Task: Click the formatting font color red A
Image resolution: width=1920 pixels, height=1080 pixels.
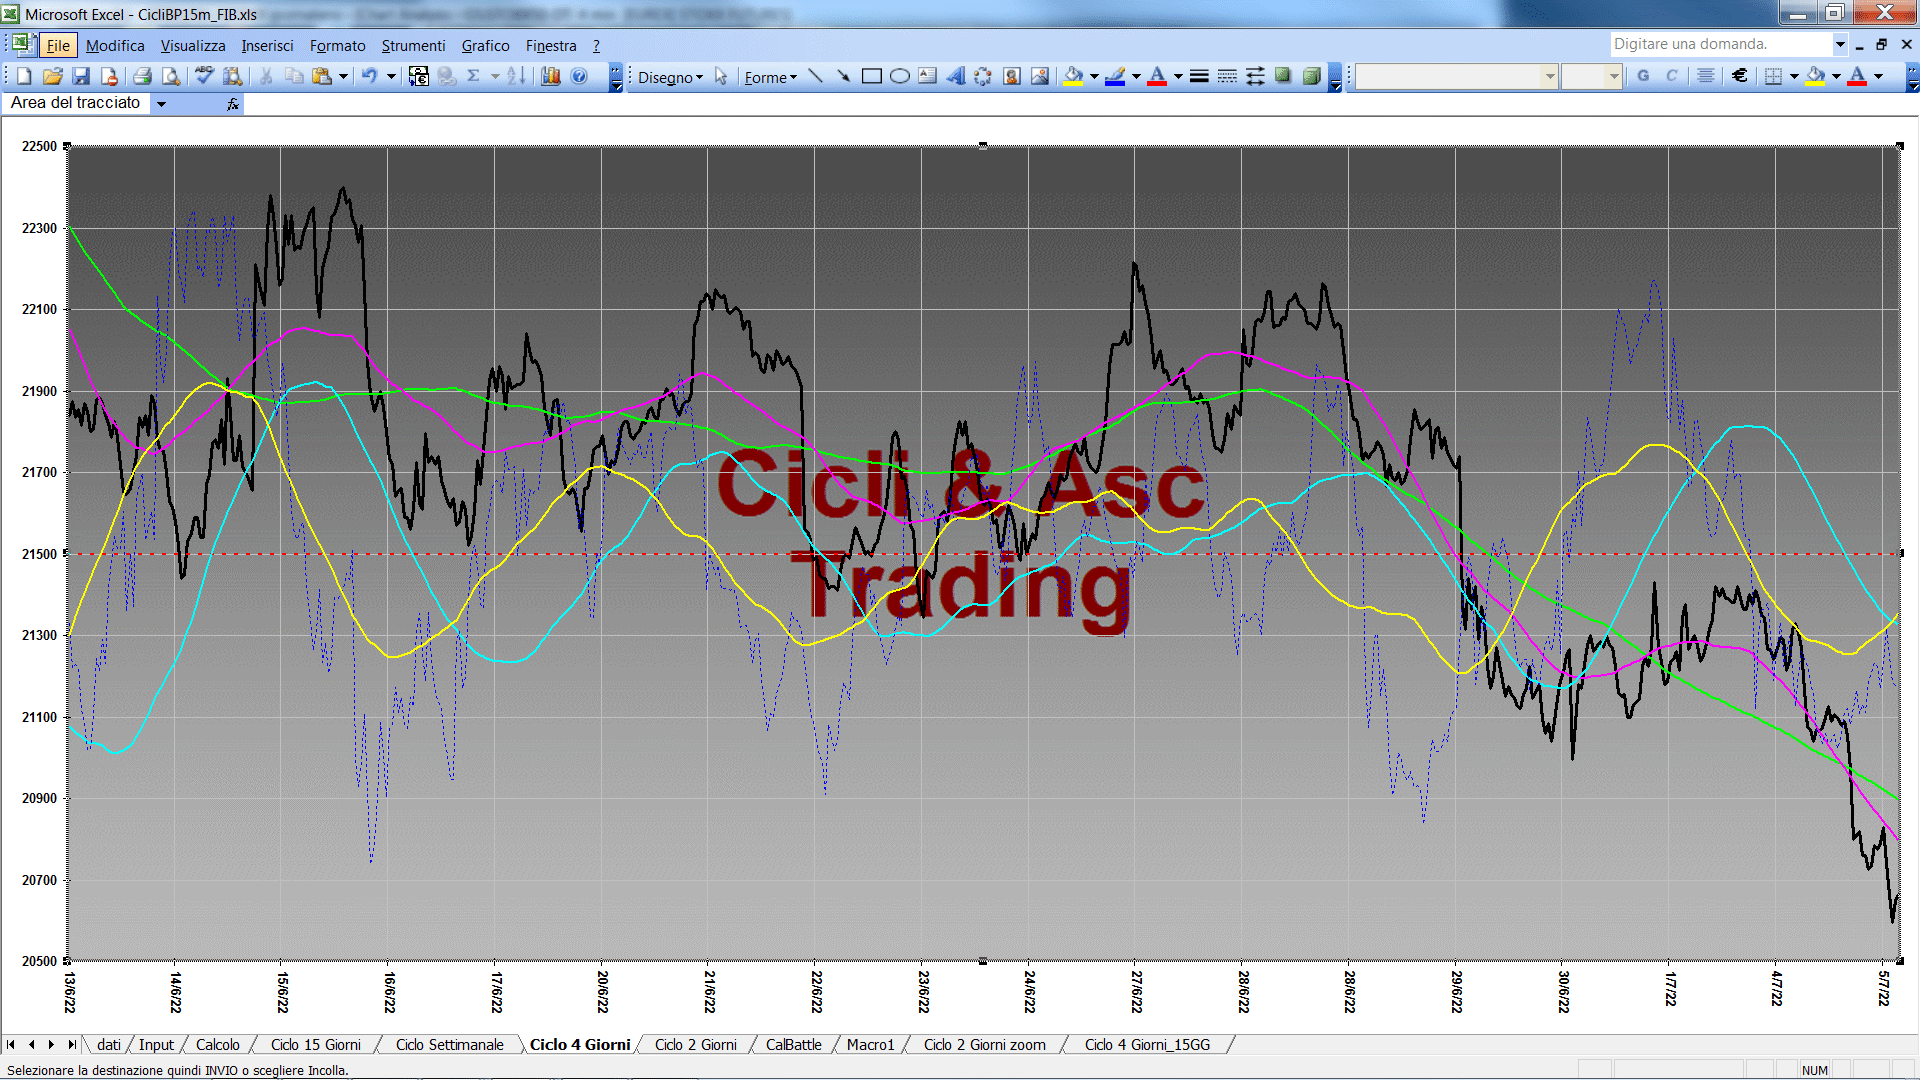Action: [x=1857, y=77]
